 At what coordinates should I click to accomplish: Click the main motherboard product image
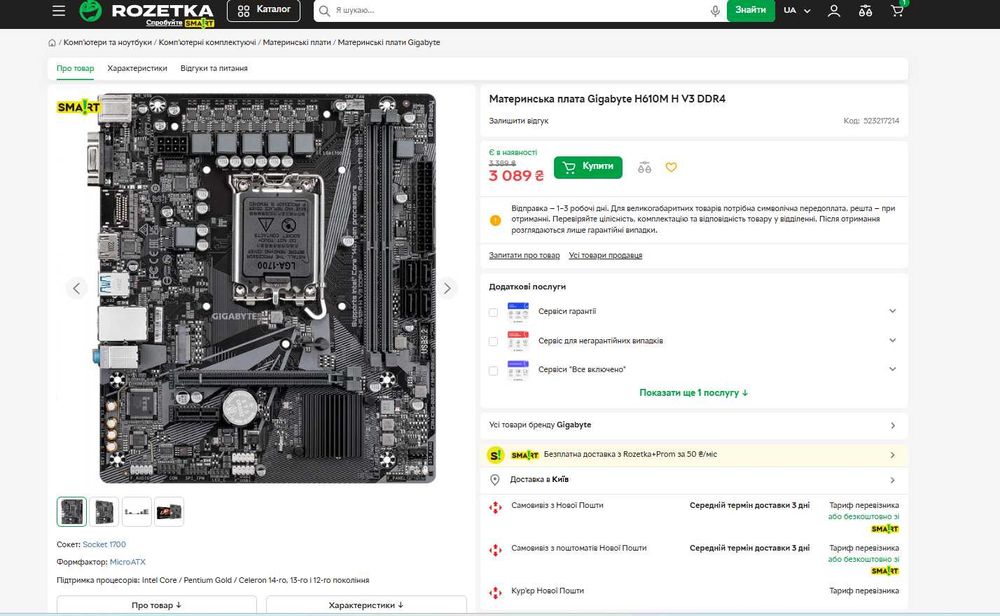coord(267,288)
